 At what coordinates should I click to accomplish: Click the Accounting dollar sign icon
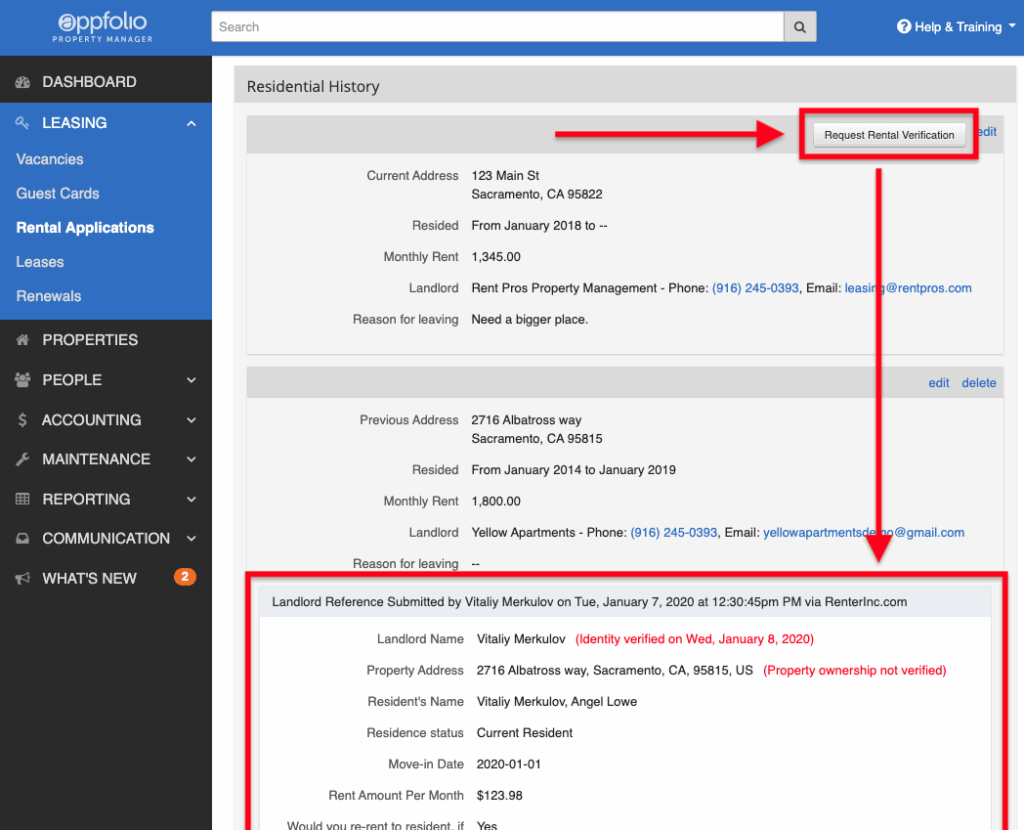(x=22, y=420)
